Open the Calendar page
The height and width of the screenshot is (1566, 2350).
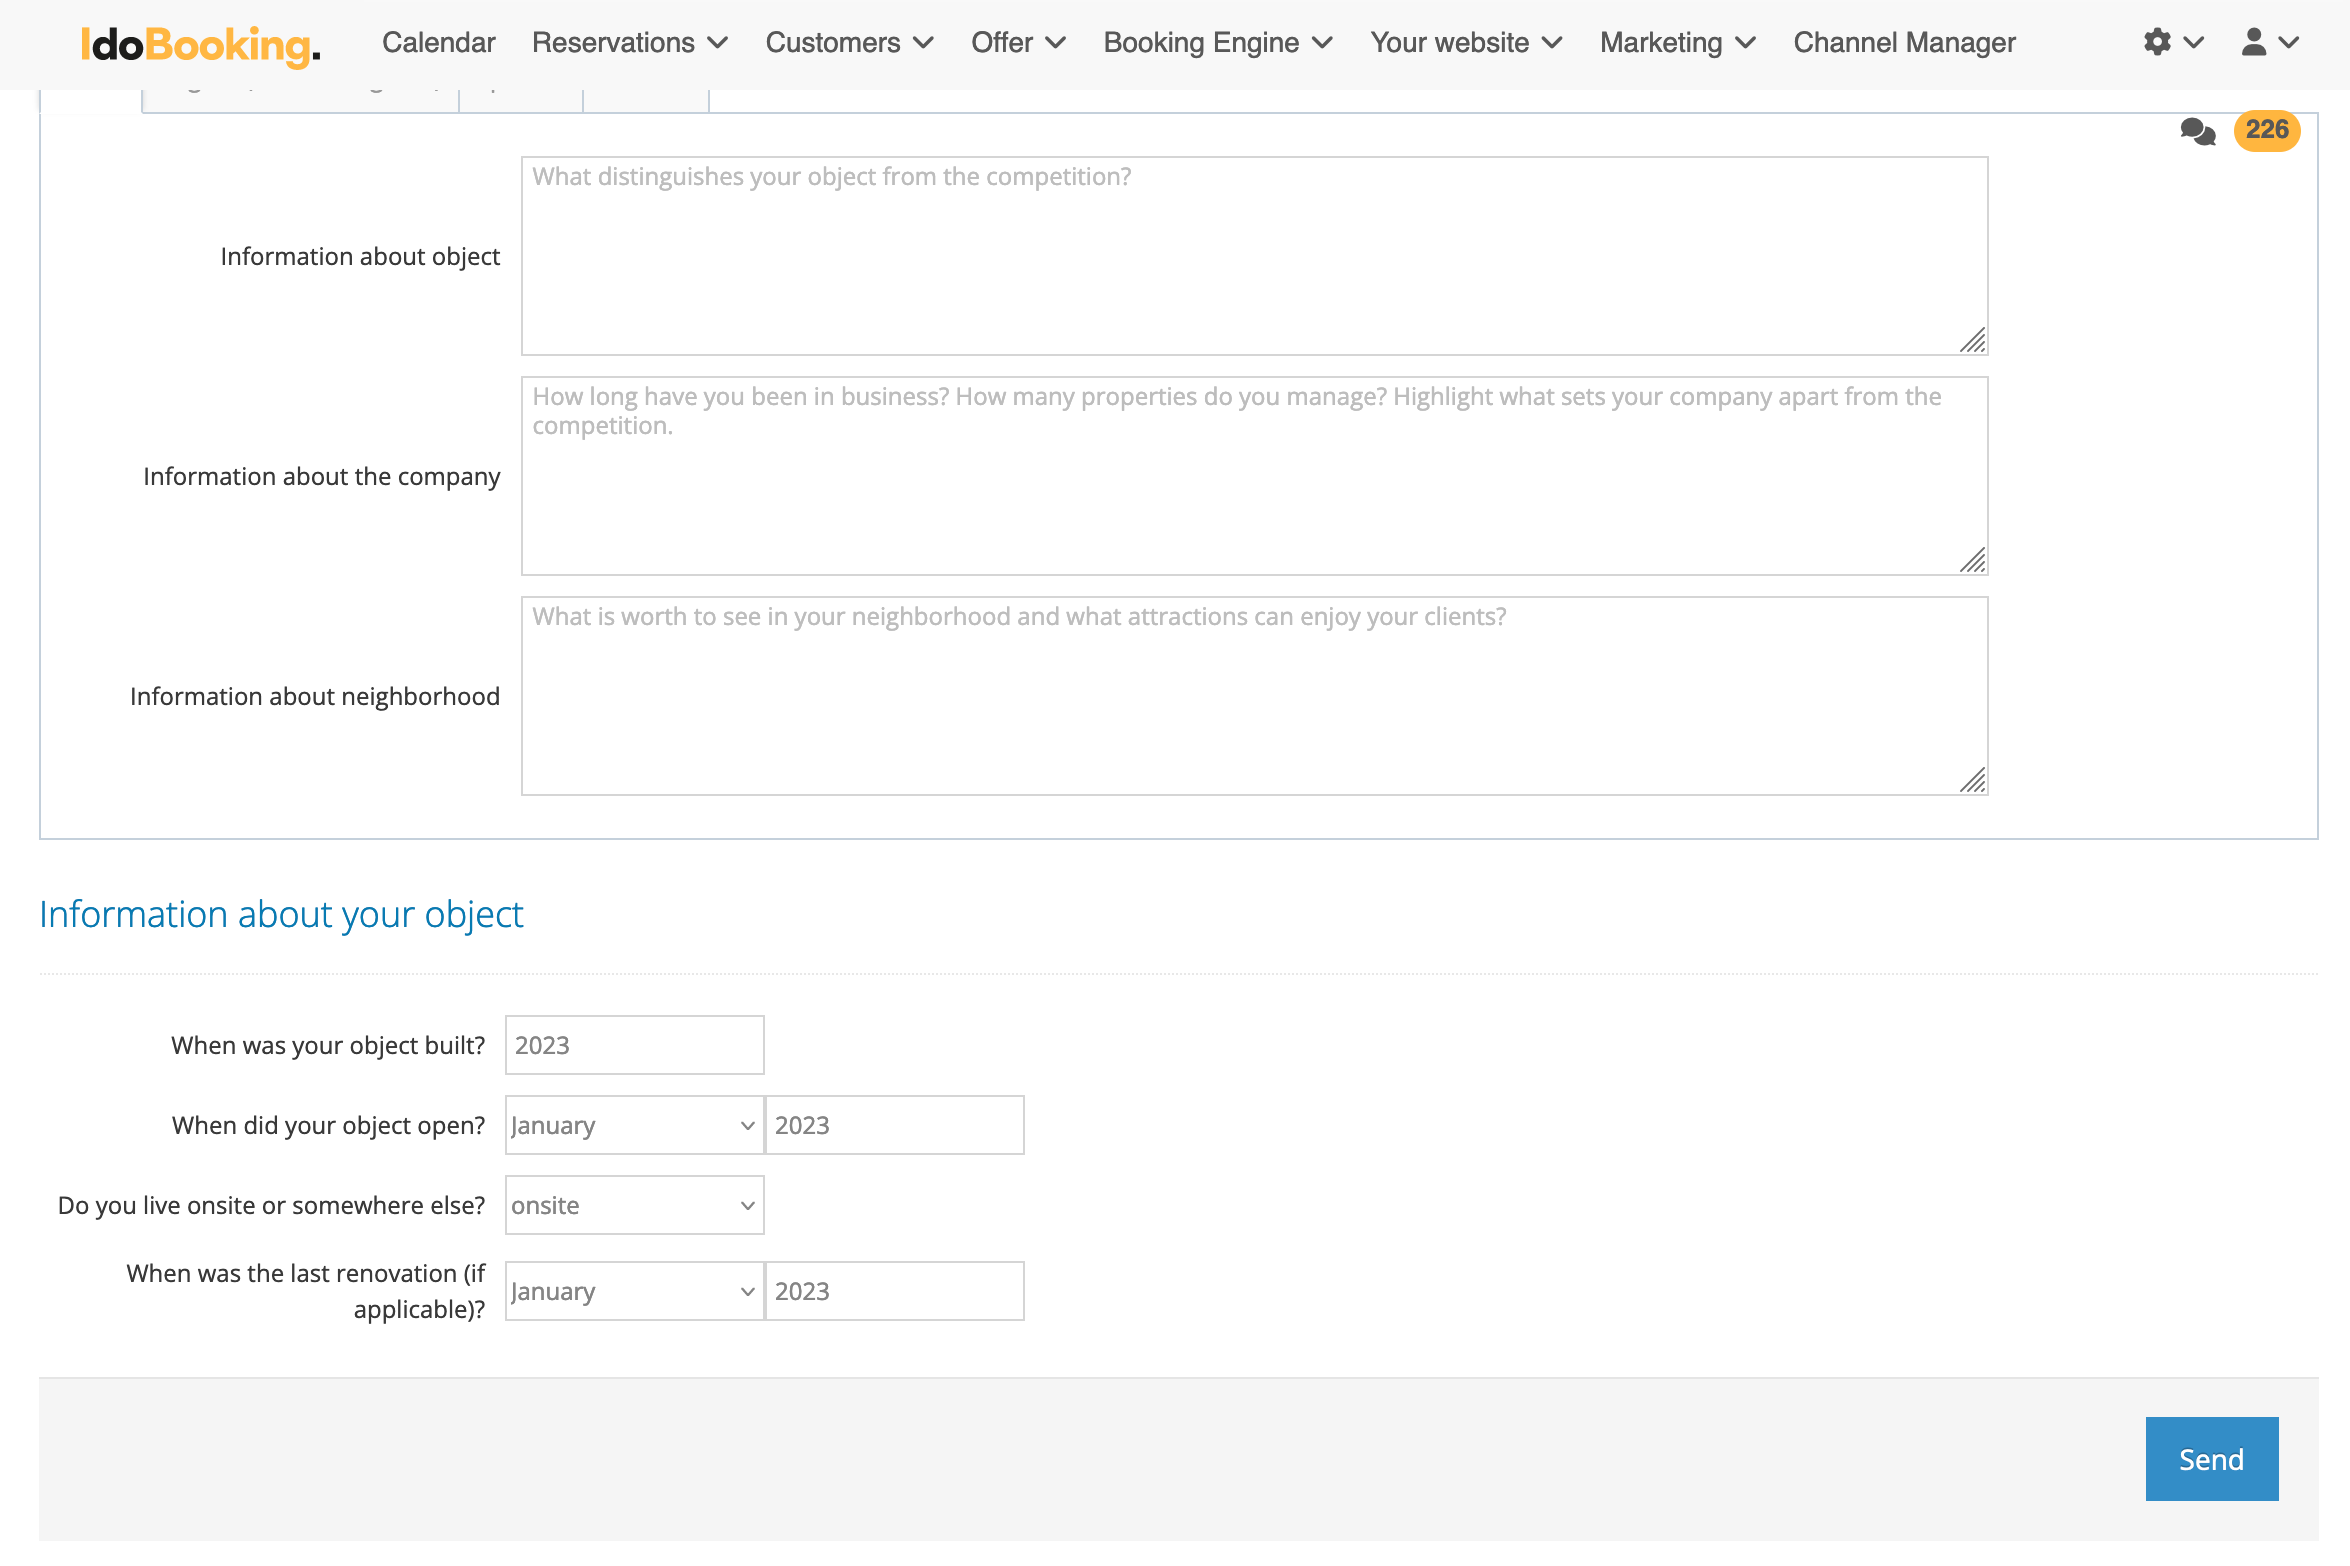[438, 43]
